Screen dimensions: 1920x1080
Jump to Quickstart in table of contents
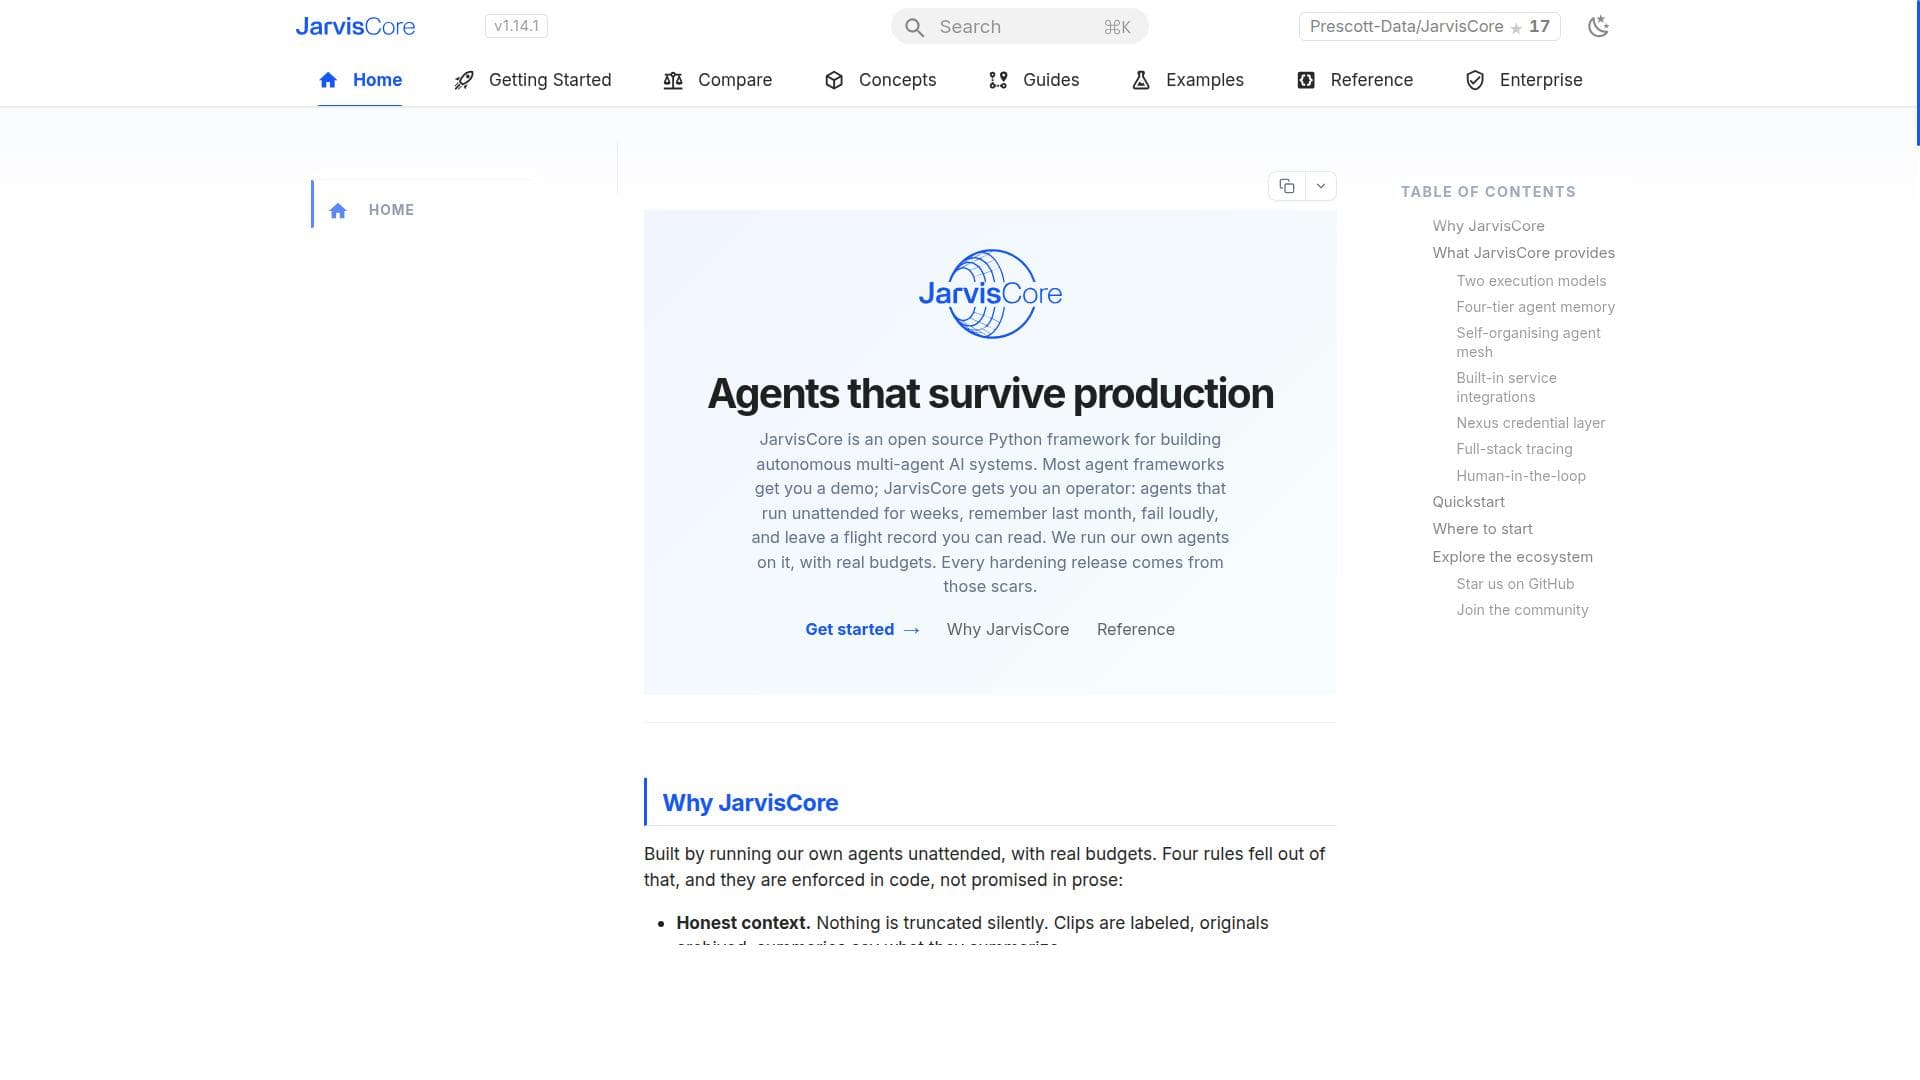1468,502
